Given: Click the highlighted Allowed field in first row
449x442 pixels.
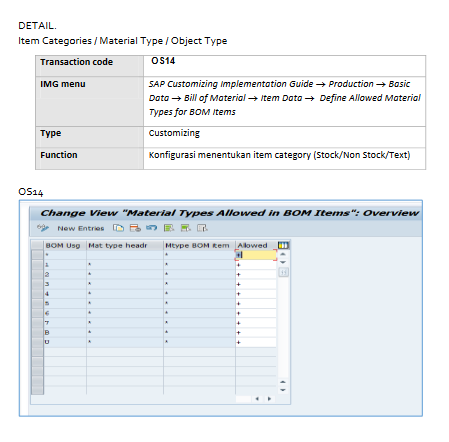Looking at the screenshot, I should click(256, 255).
